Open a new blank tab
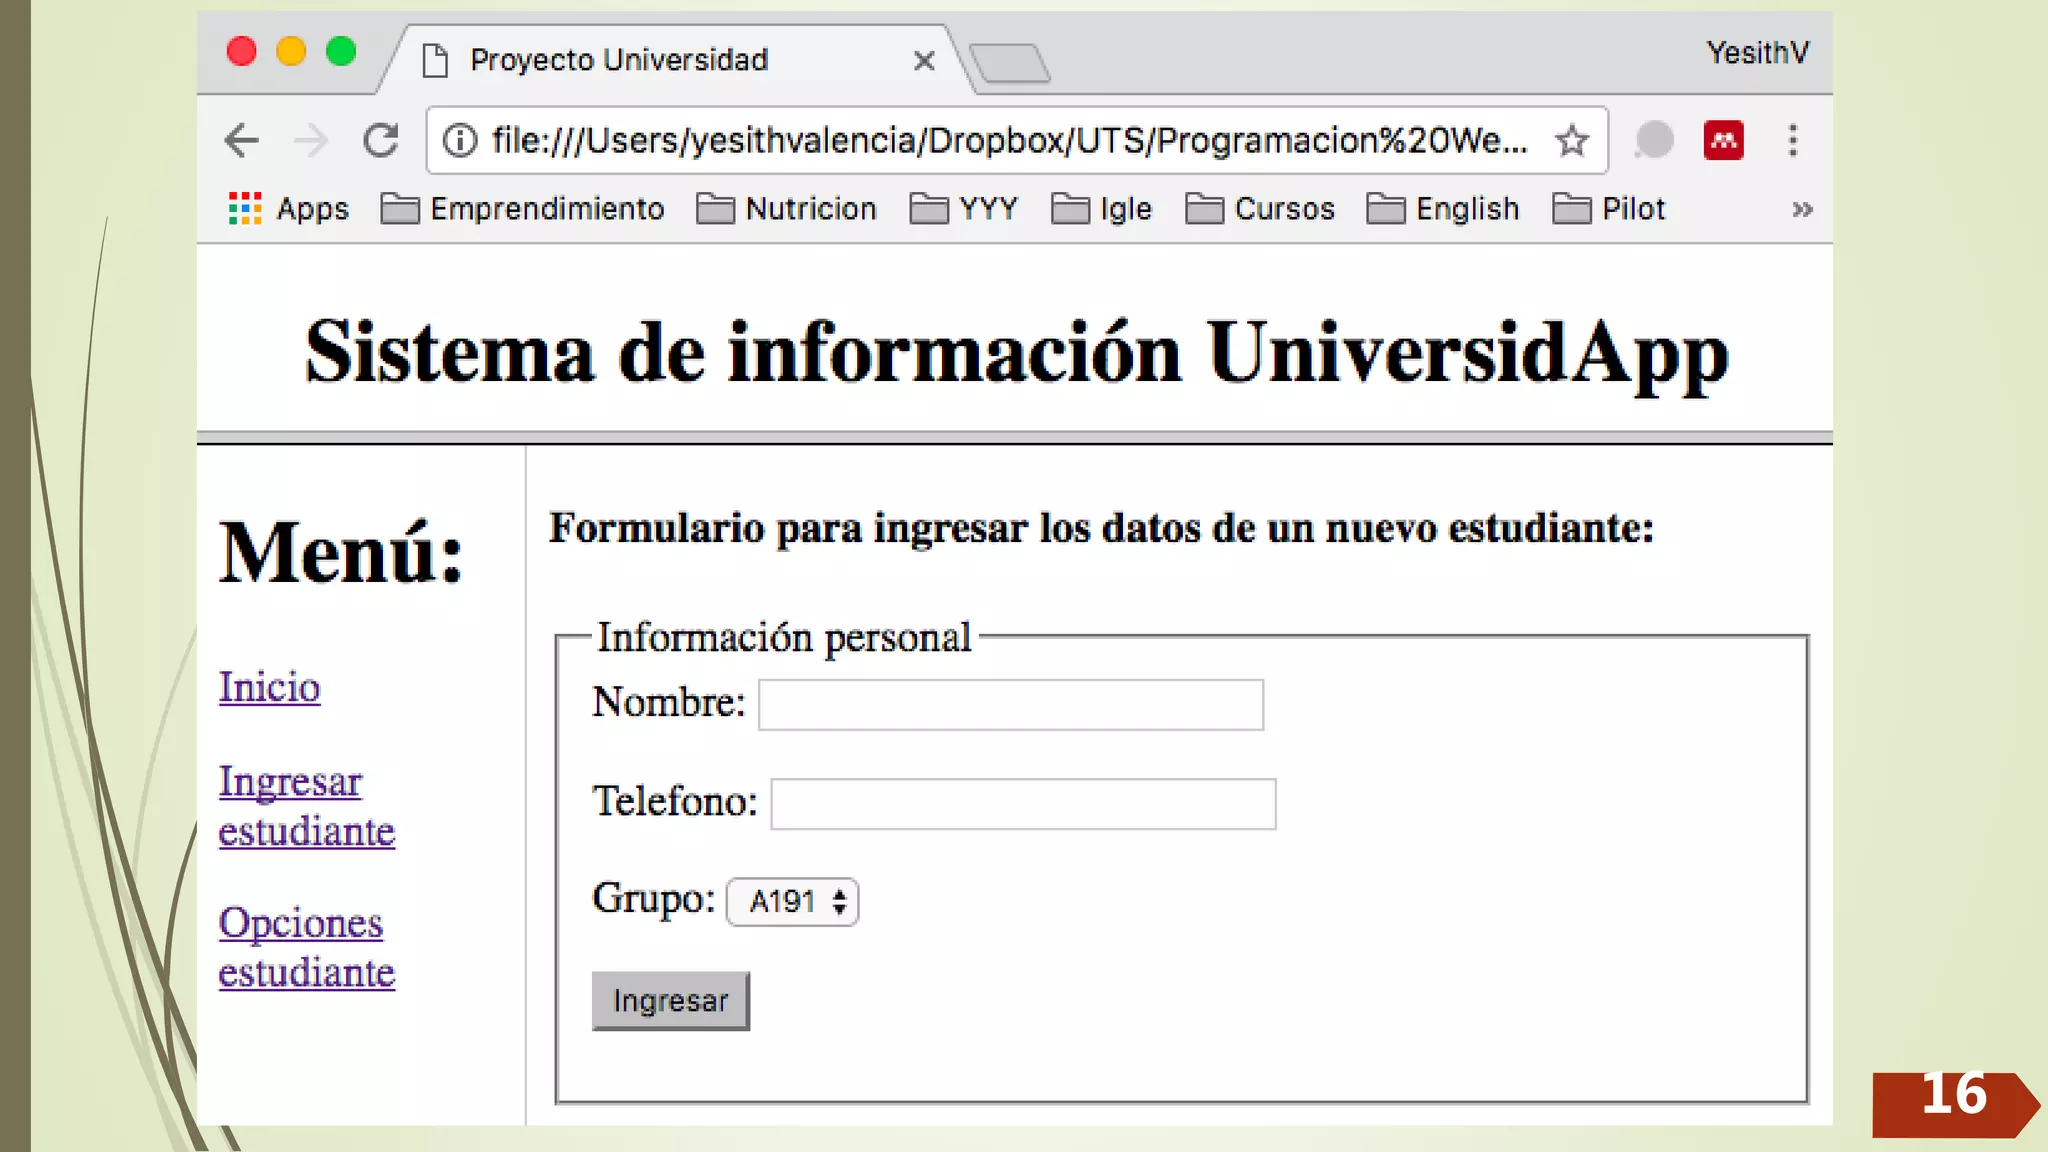The height and width of the screenshot is (1152, 2048). (x=1010, y=64)
